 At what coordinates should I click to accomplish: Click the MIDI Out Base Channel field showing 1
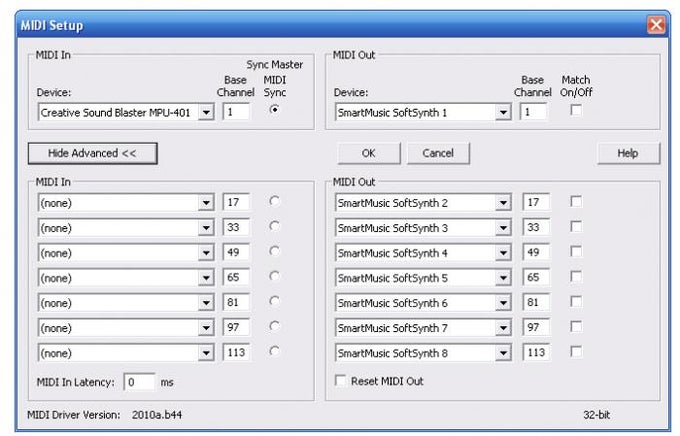coord(533,112)
